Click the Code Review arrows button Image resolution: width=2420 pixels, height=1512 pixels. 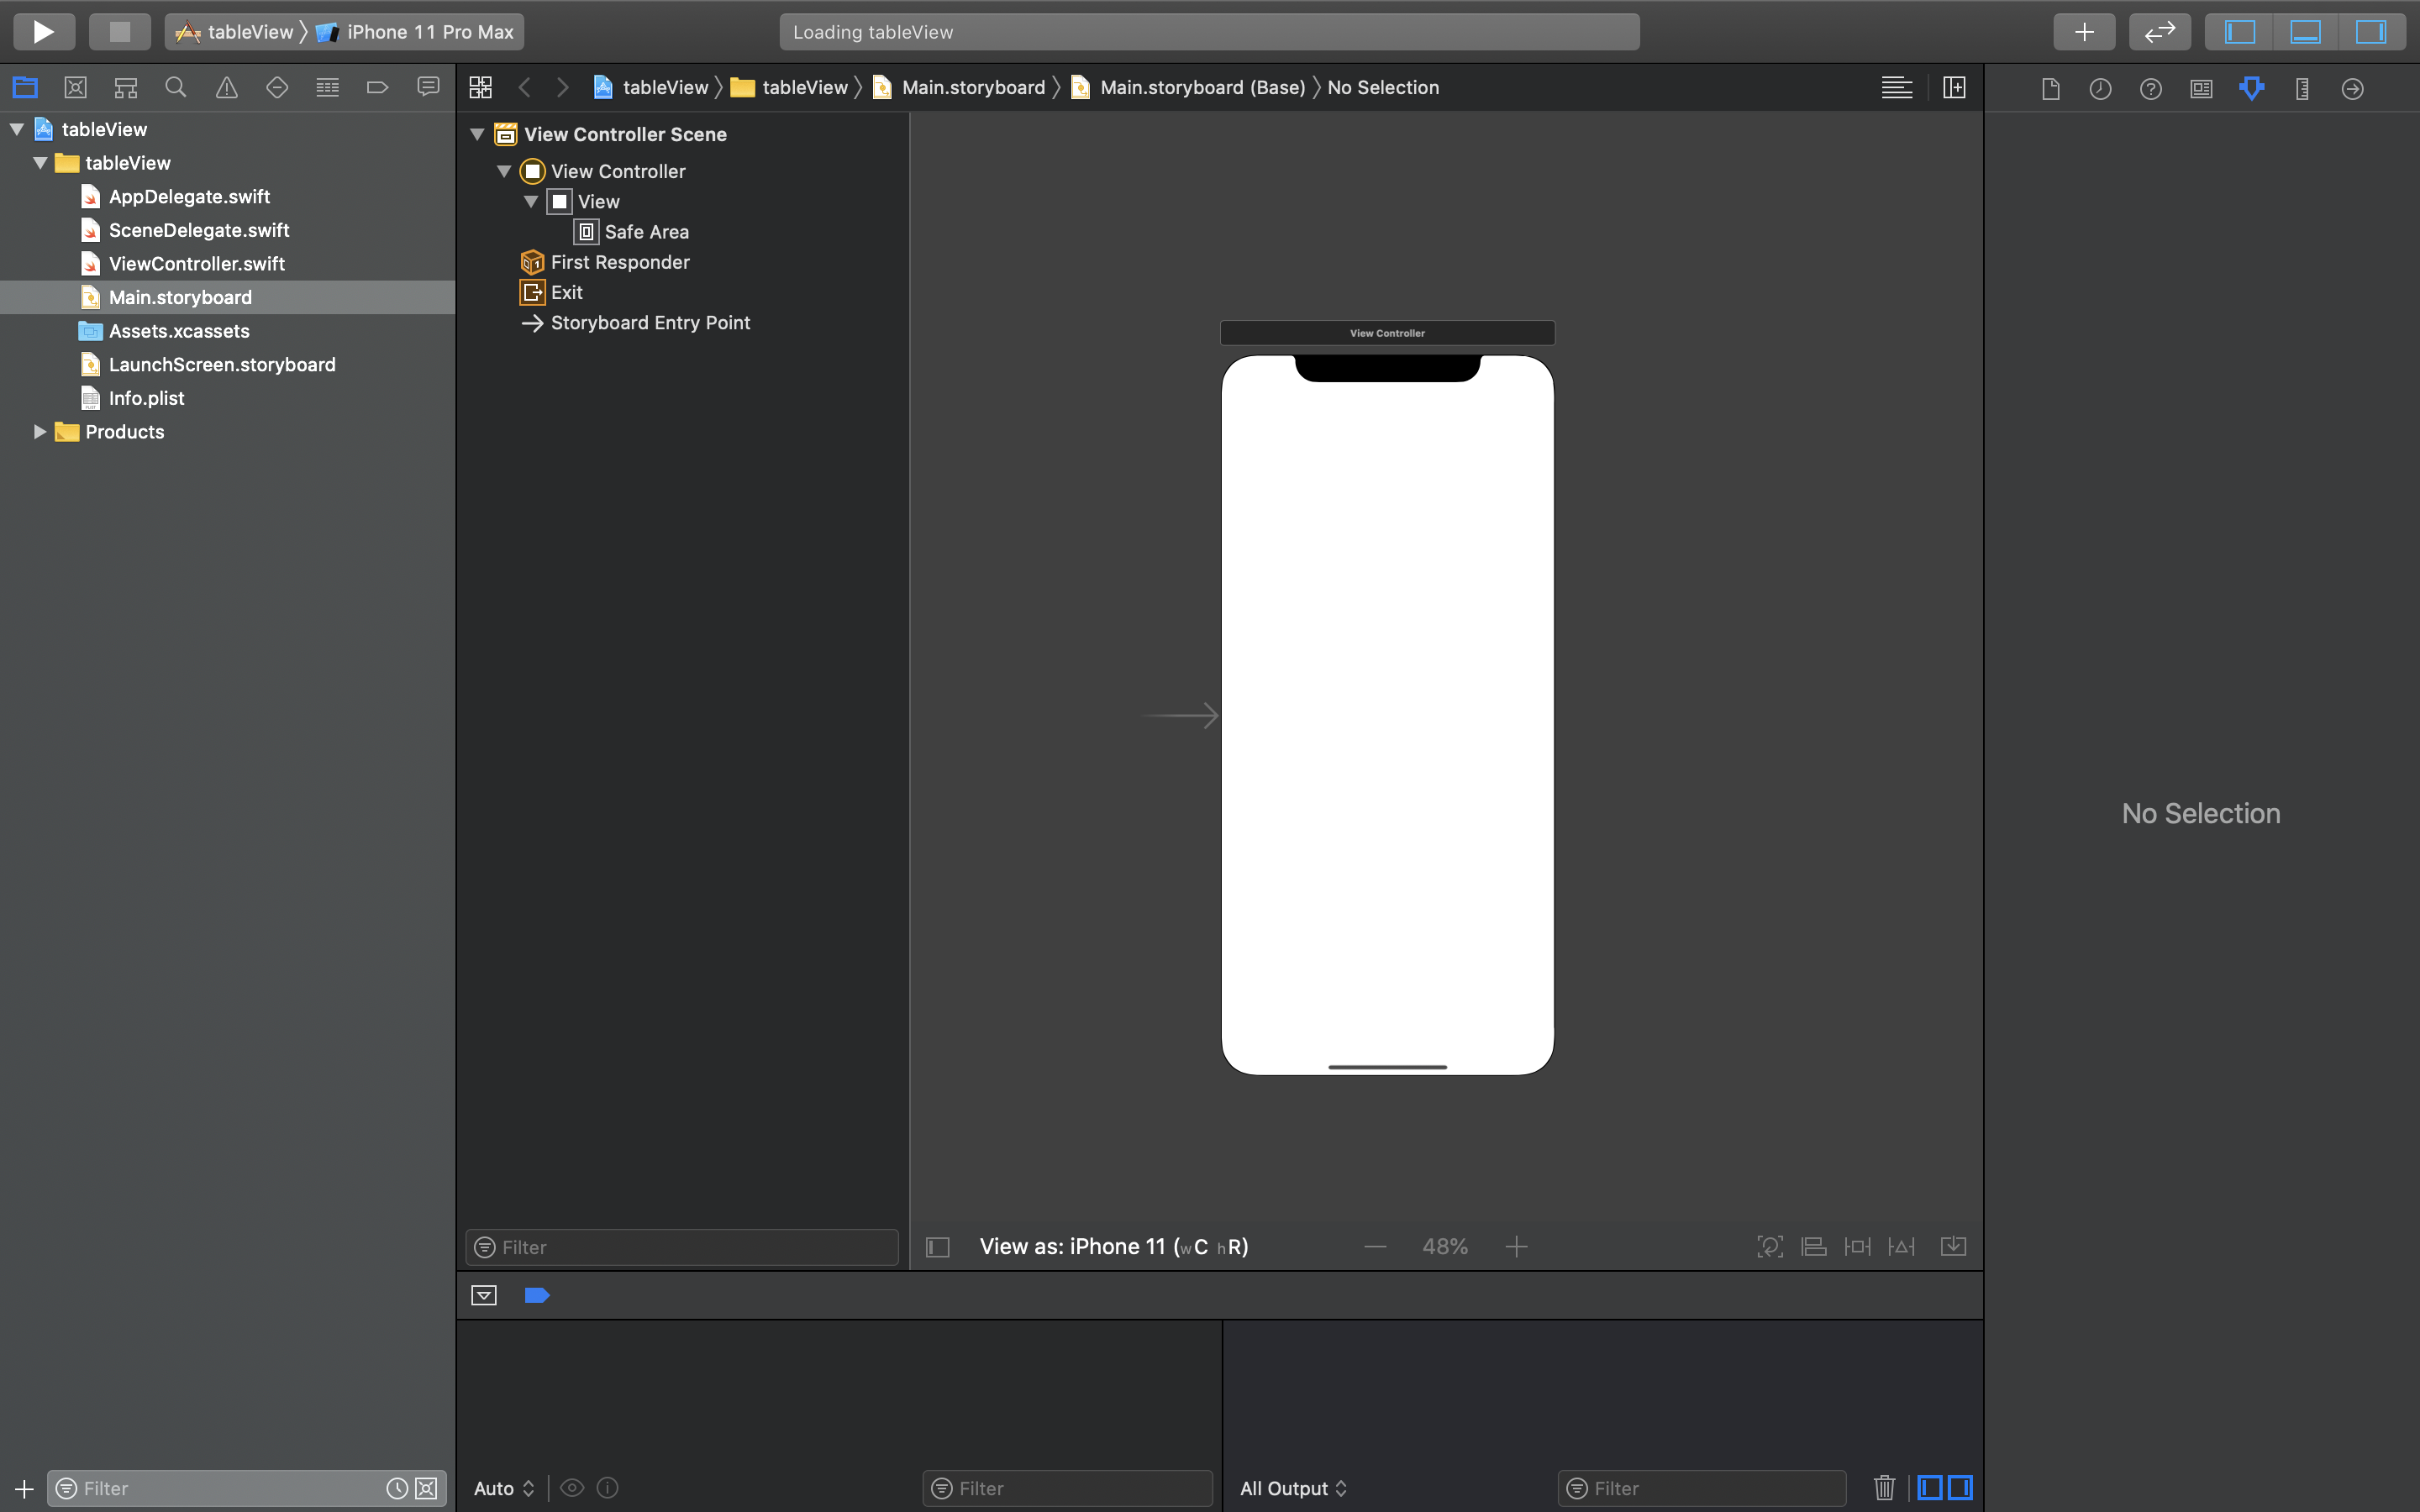(2159, 32)
